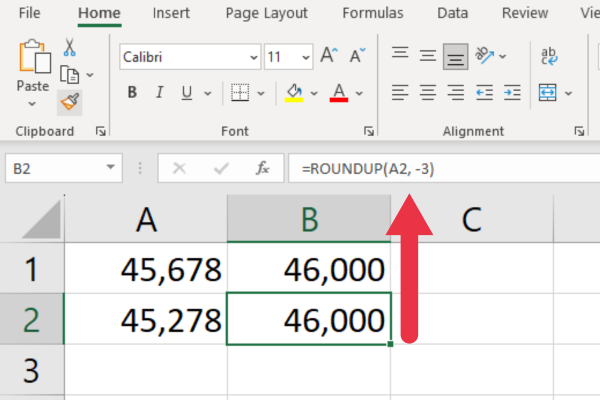Decrease font size with smaller A

point(357,56)
